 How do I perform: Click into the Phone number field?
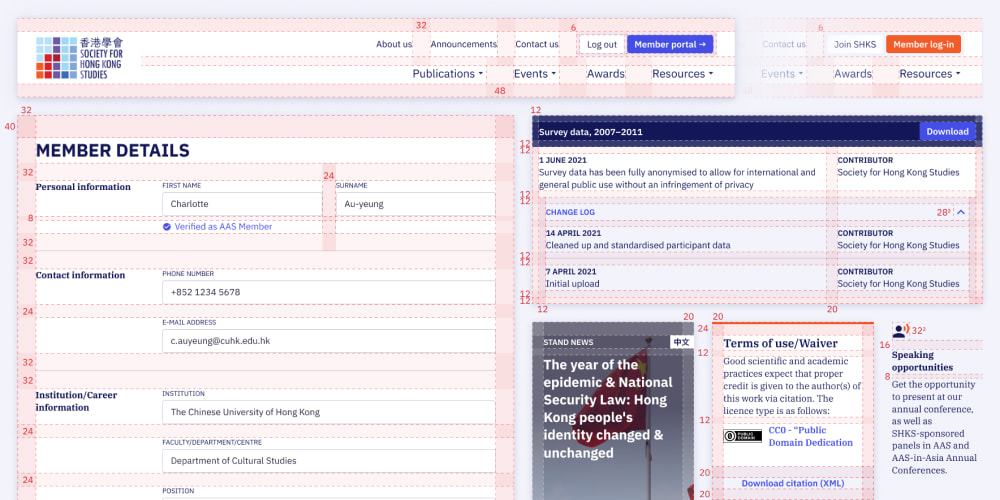[x=328, y=292]
